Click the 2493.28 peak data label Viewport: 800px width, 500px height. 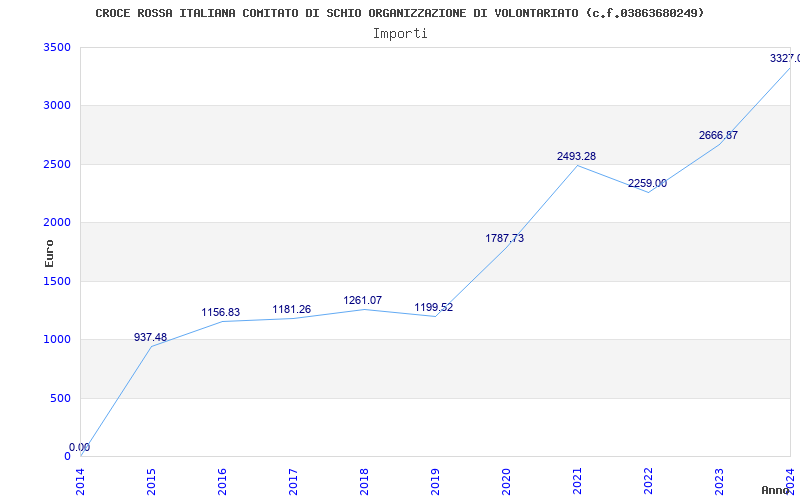click(x=576, y=157)
